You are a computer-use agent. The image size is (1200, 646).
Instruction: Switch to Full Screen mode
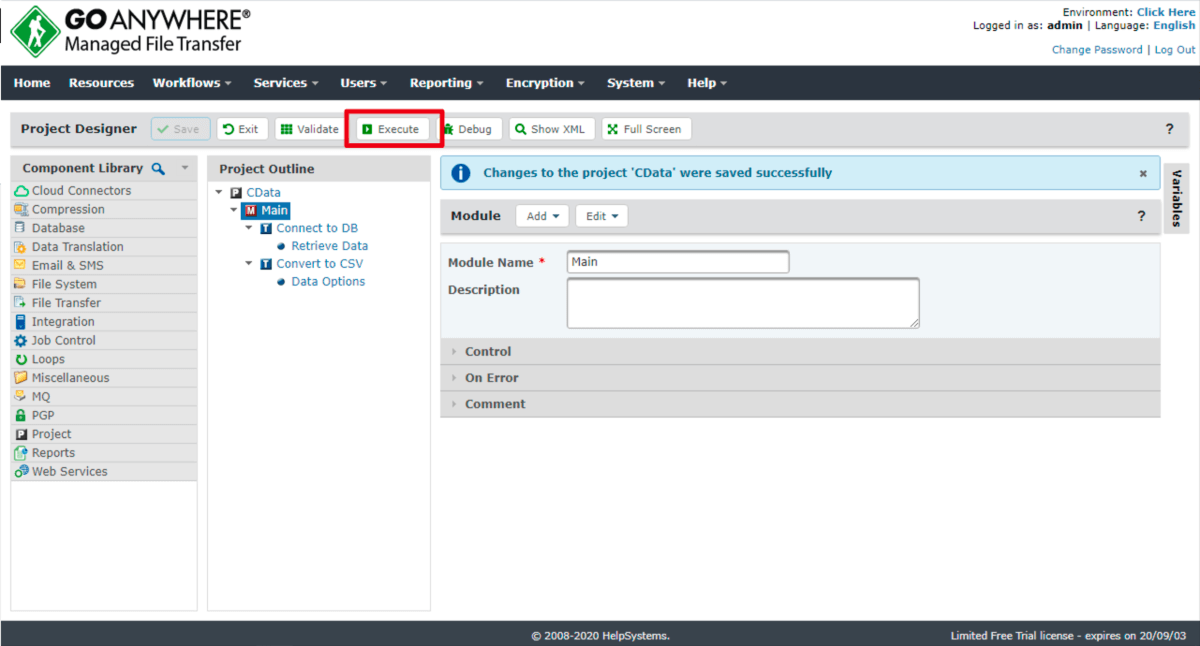coord(646,129)
